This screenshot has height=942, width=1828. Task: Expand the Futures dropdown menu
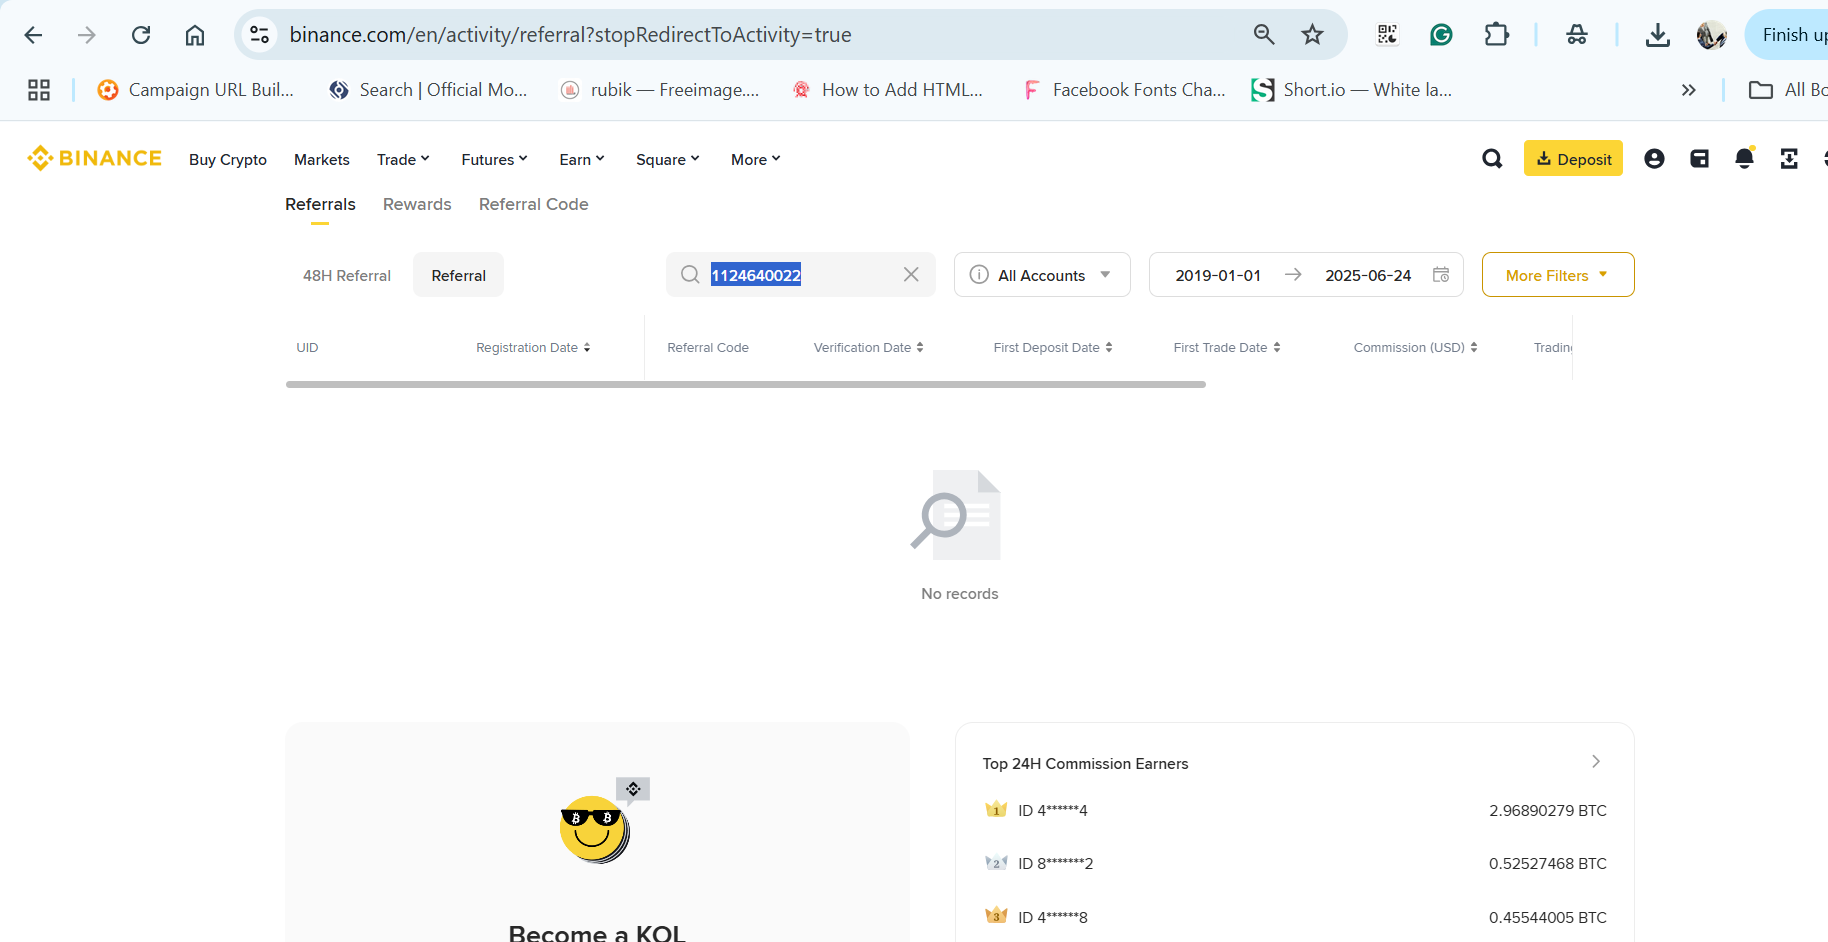click(x=494, y=160)
